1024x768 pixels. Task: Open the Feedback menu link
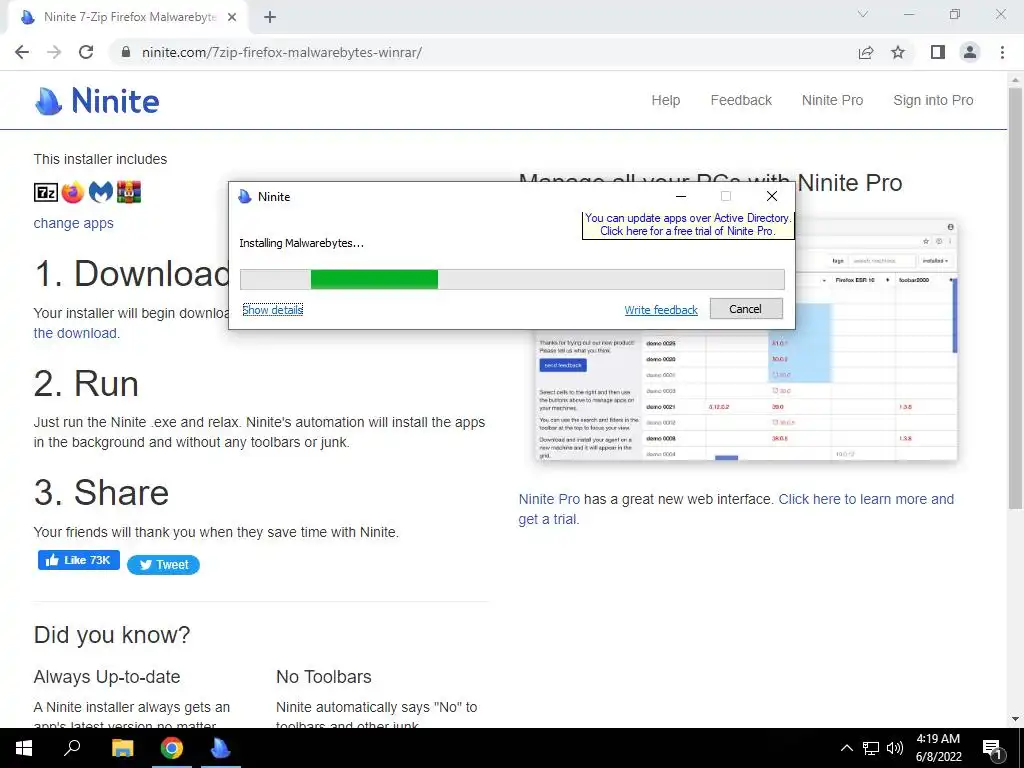point(741,101)
